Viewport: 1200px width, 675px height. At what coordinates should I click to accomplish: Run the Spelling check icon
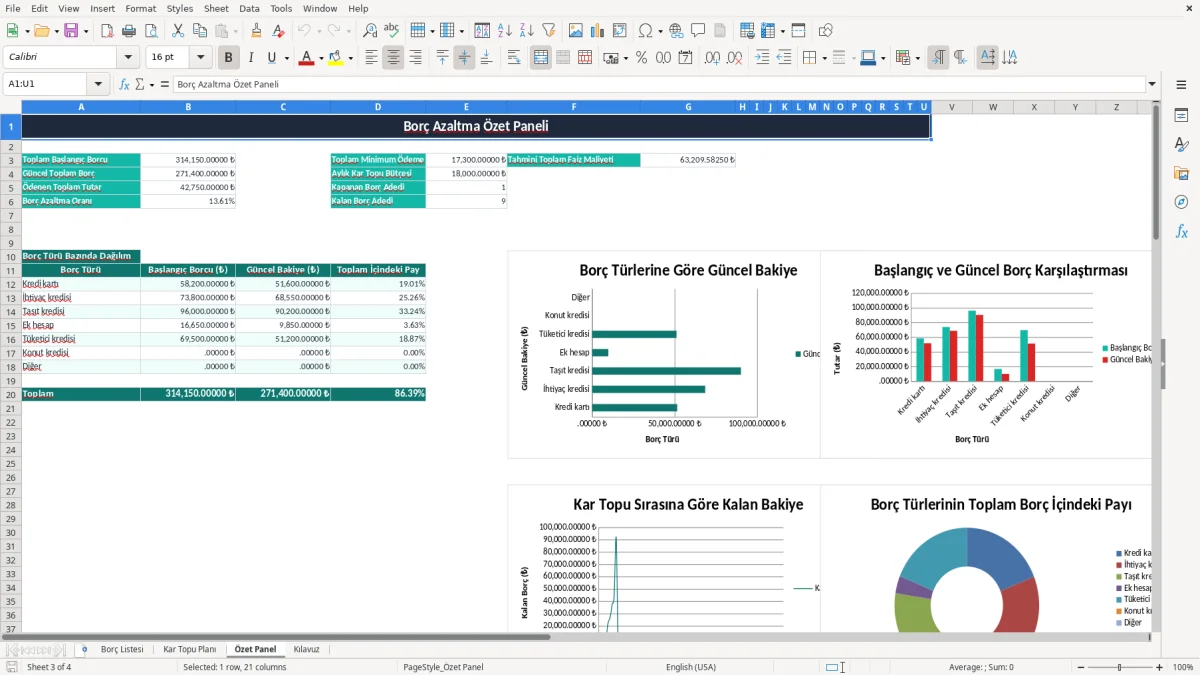pyautogui.click(x=392, y=31)
